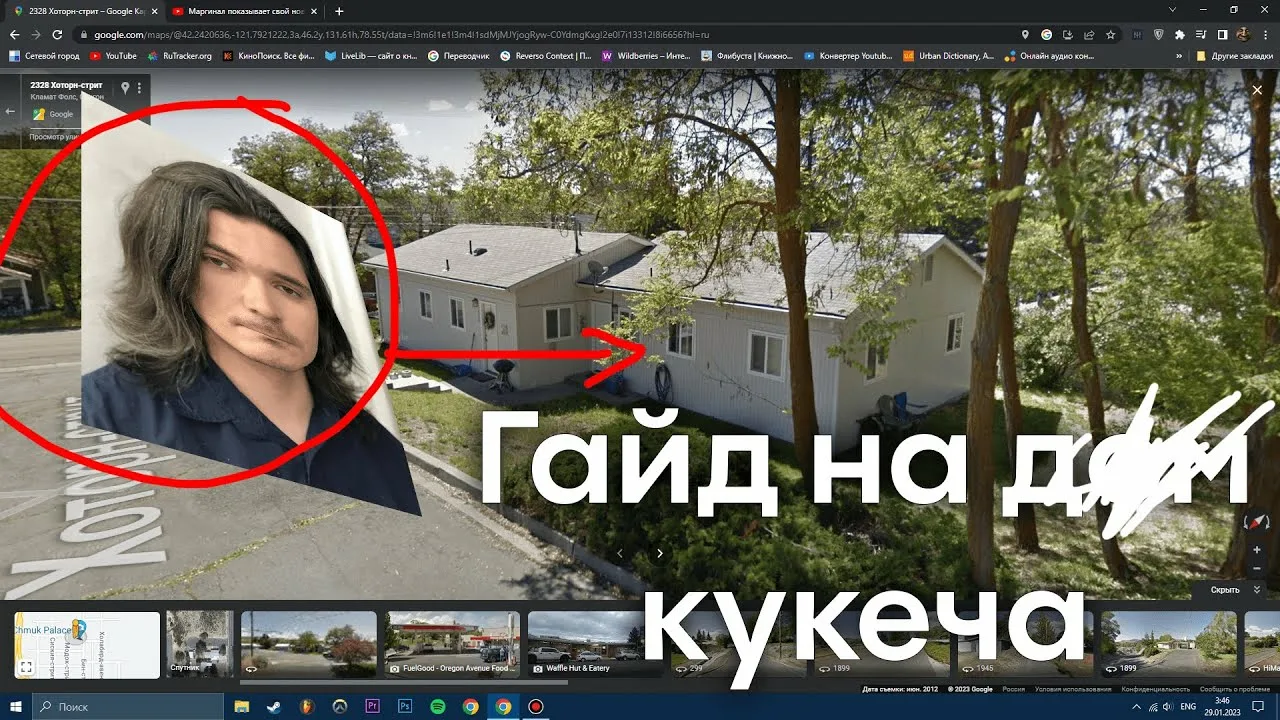This screenshot has width=1280, height=720.
Task: Open a new browser tab
Action: pyautogui.click(x=339, y=11)
